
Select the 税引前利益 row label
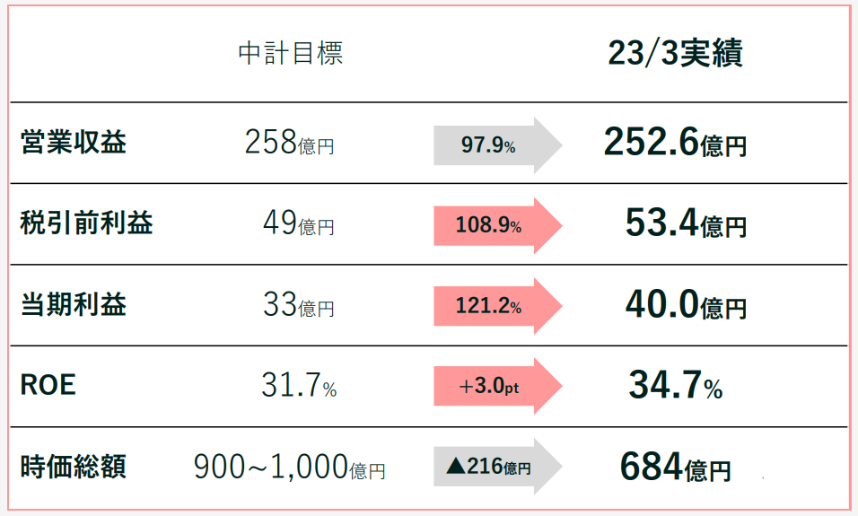(86, 224)
